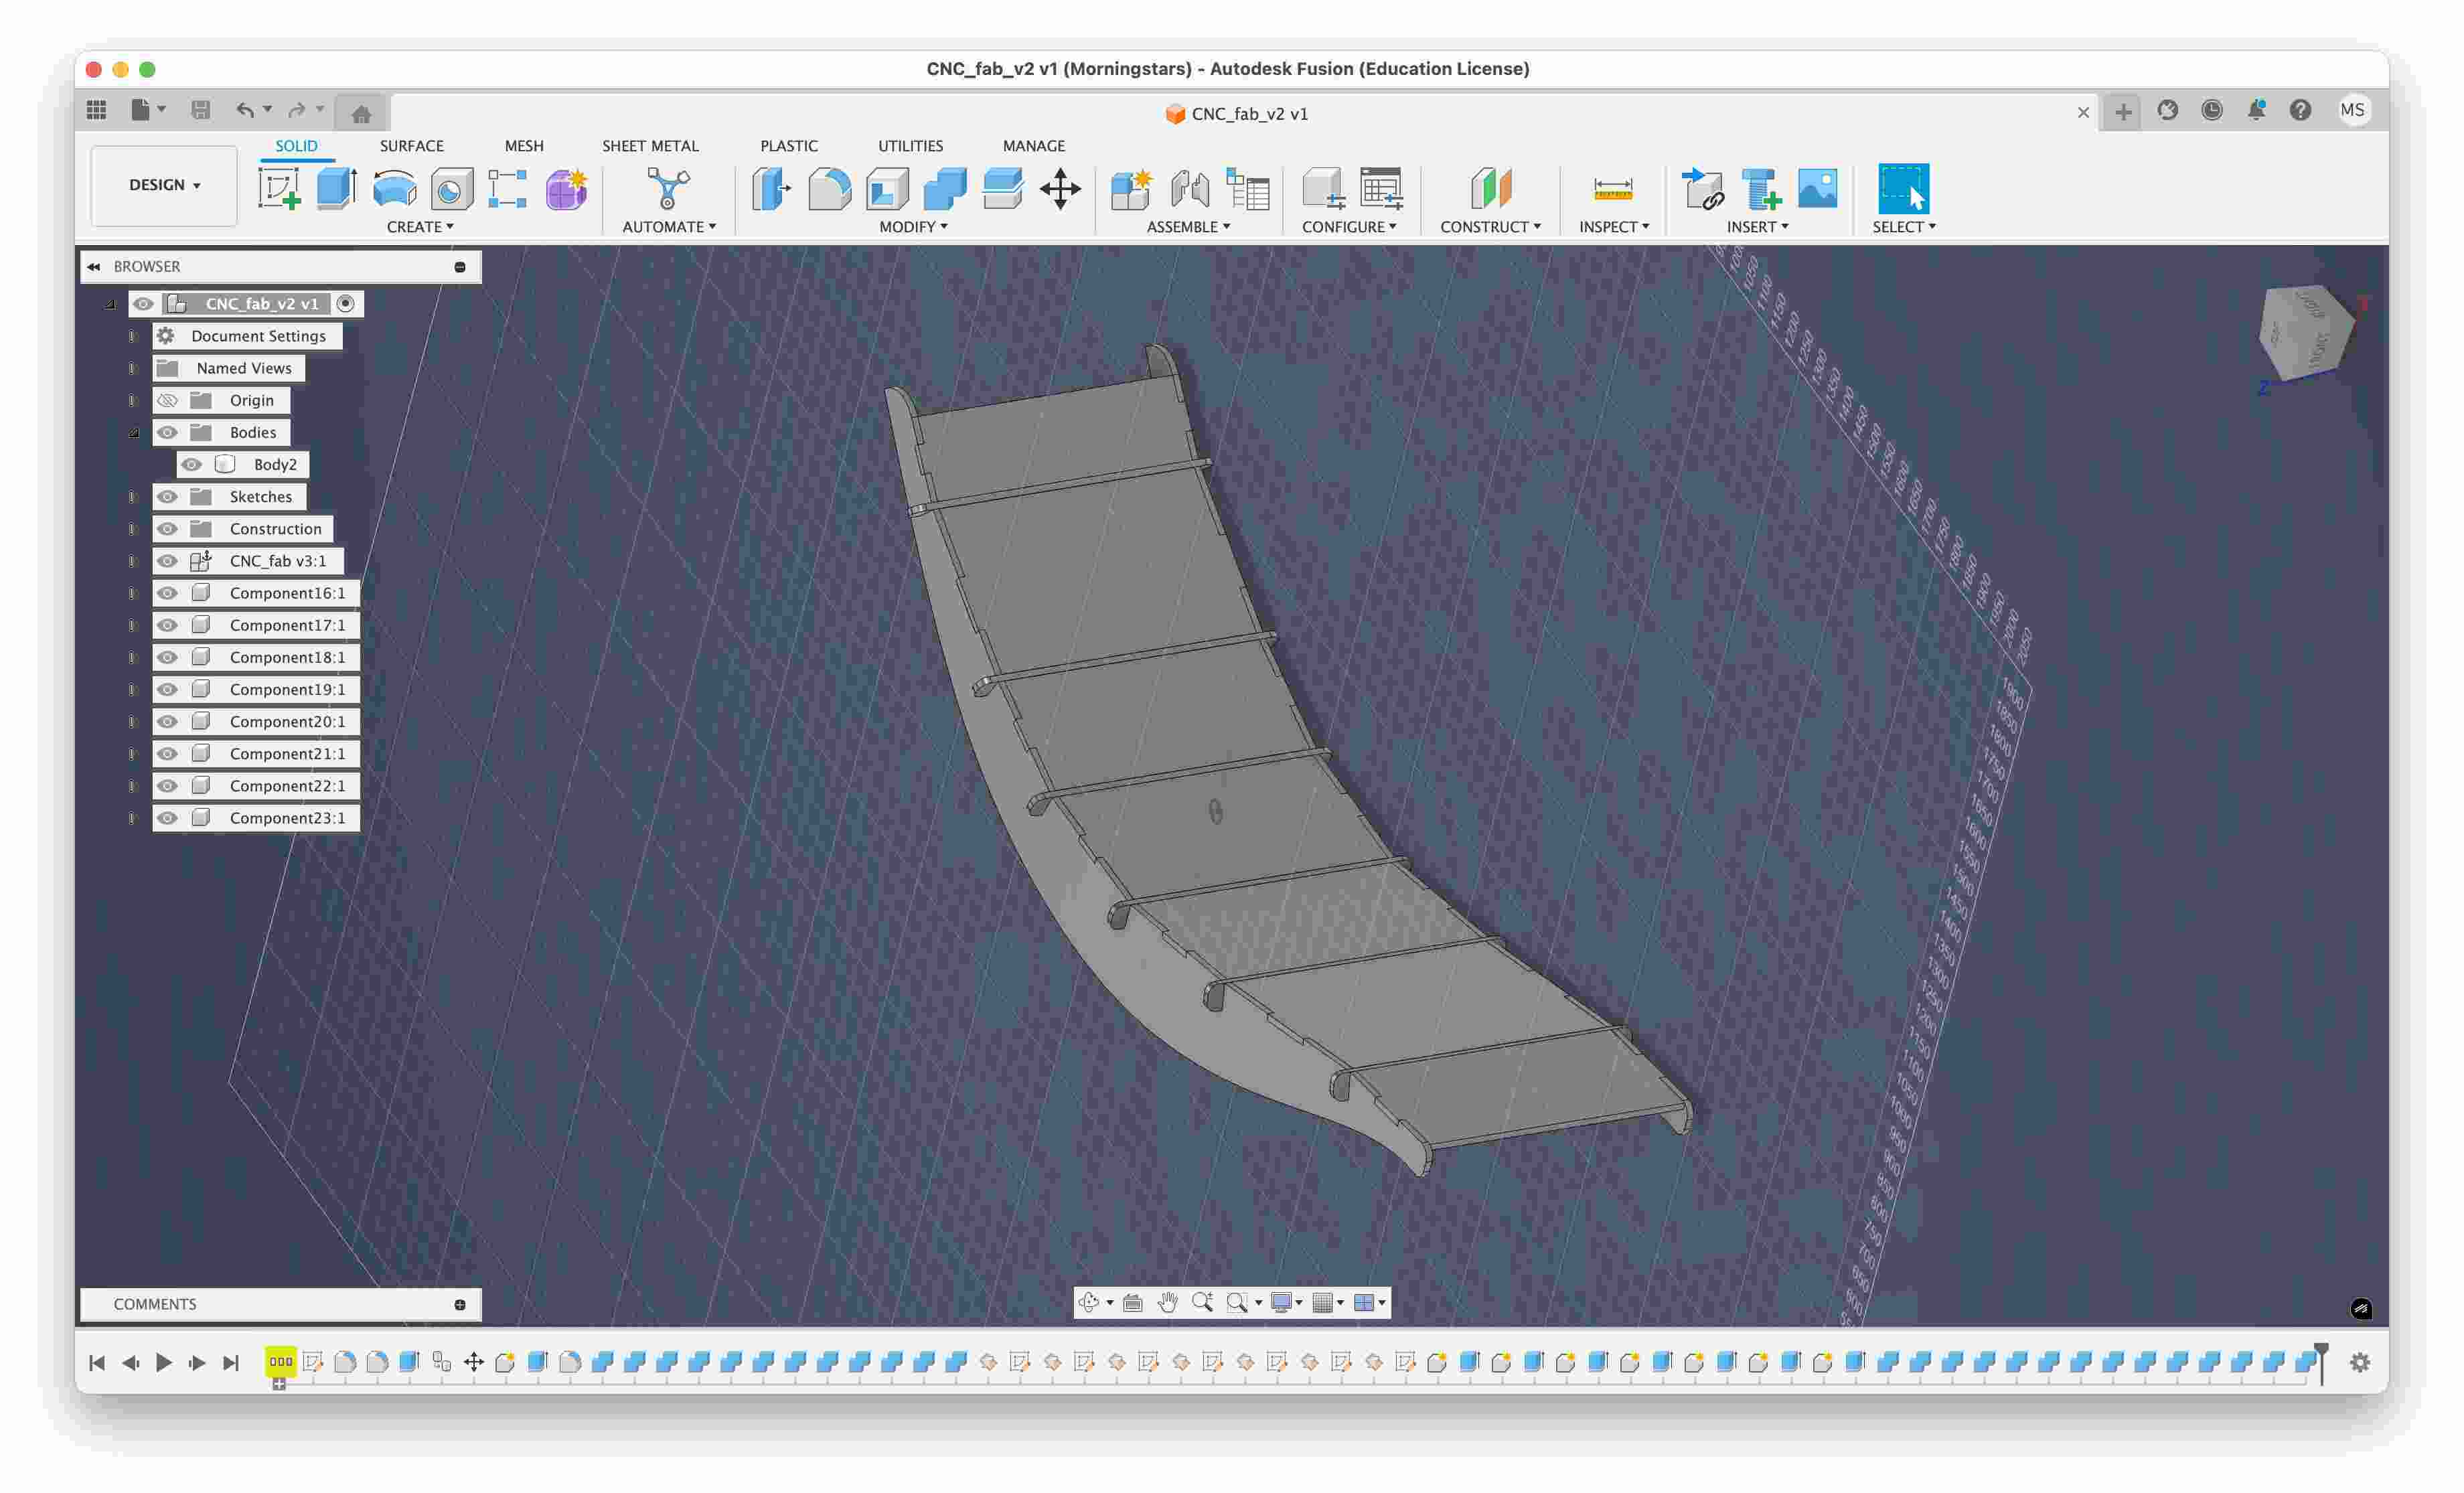
Task: Click the timeline end marker handle
Action: point(2321,1362)
